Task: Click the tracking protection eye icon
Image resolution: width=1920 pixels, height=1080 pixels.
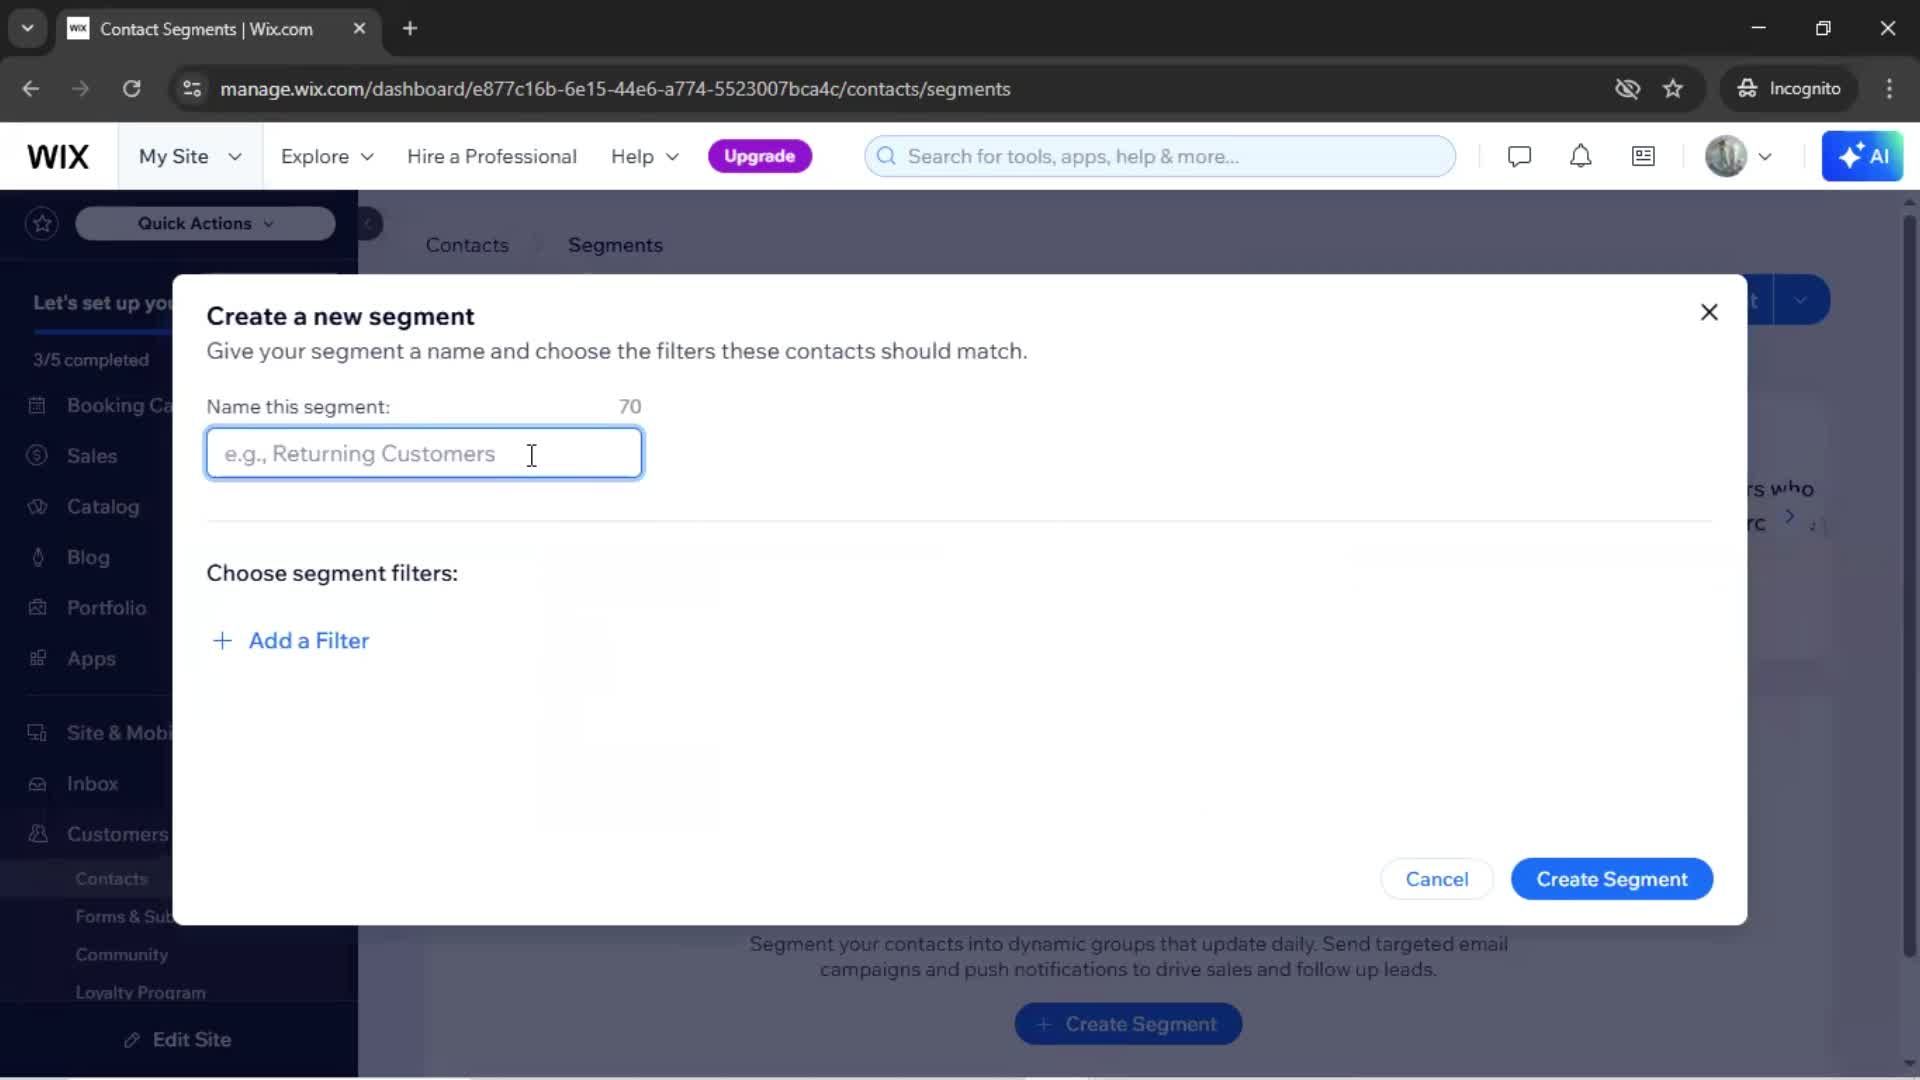Action: coord(1627,88)
